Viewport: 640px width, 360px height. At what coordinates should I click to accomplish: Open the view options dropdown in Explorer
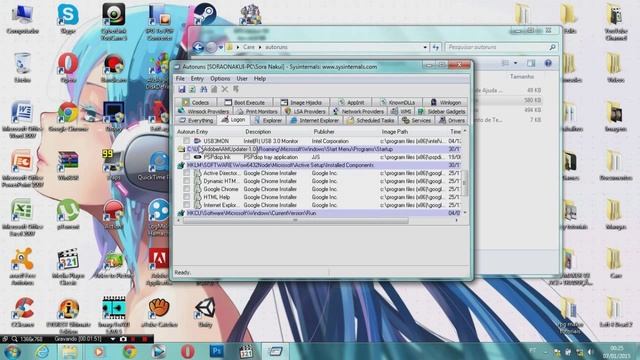tap(516, 63)
